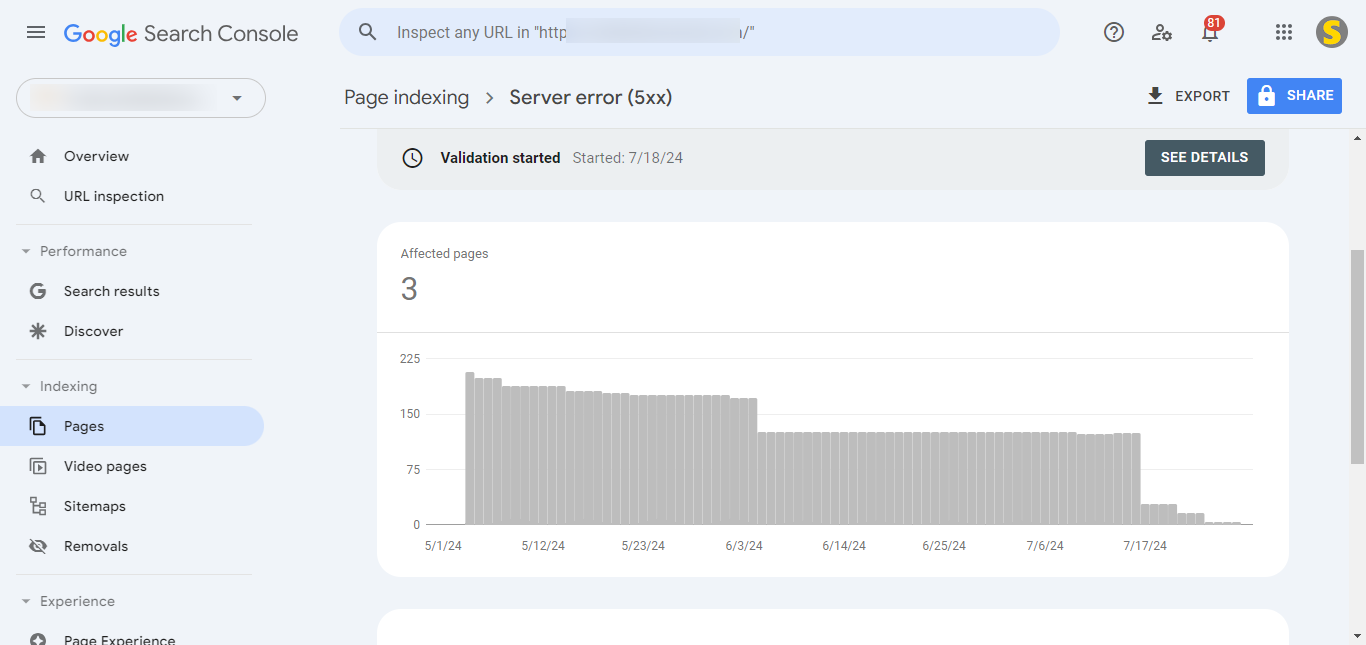
Task: Click the Validation started text
Action: tap(500, 158)
